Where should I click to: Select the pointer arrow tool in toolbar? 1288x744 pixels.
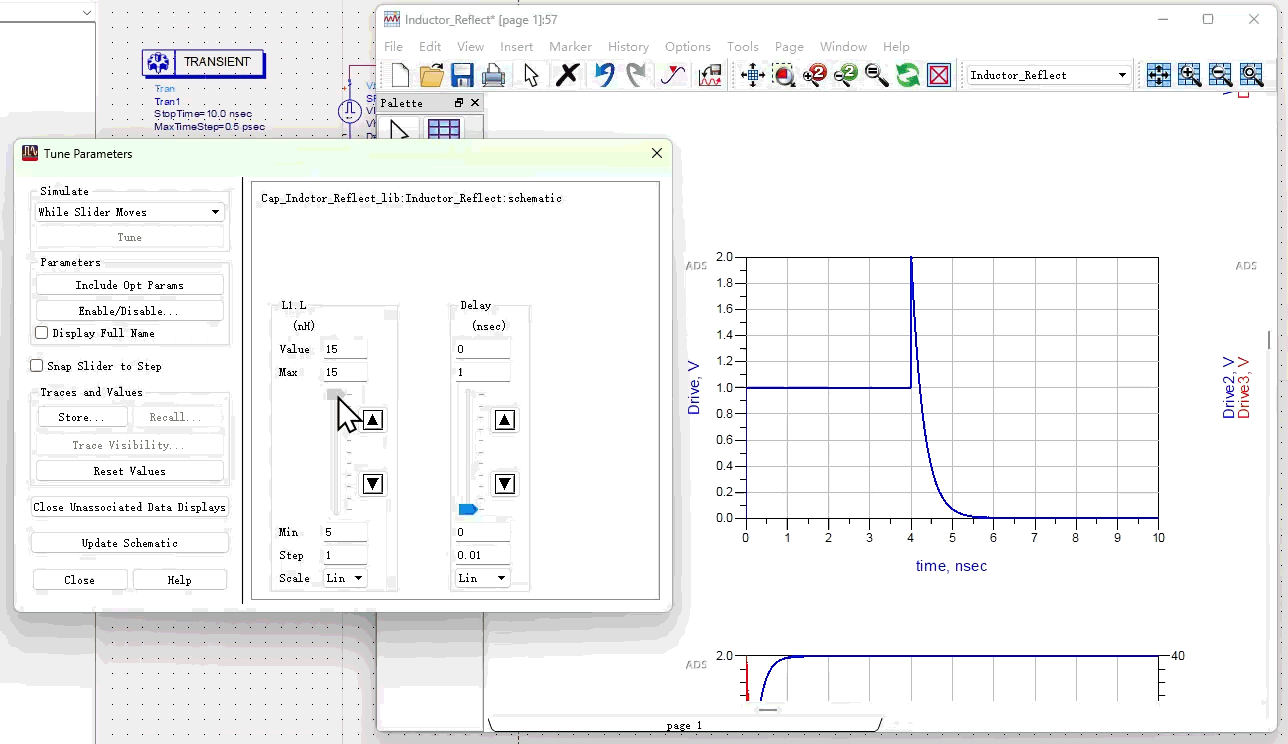(x=531, y=75)
